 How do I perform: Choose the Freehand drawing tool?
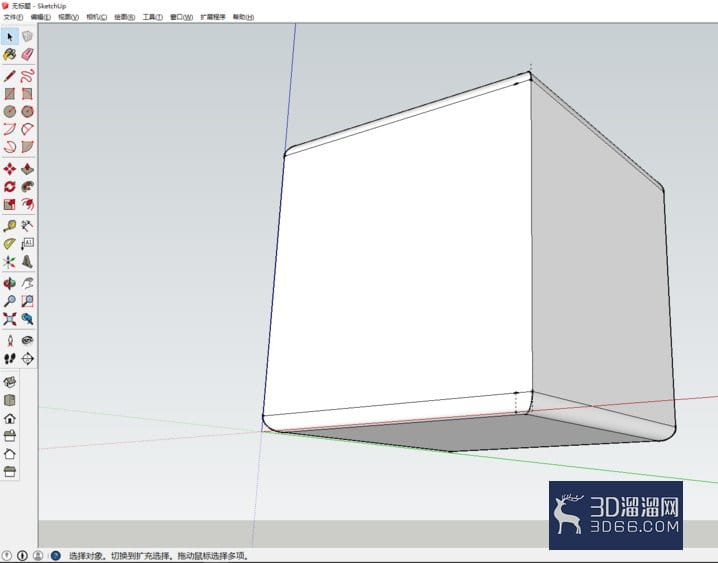click(x=27, y=76)
